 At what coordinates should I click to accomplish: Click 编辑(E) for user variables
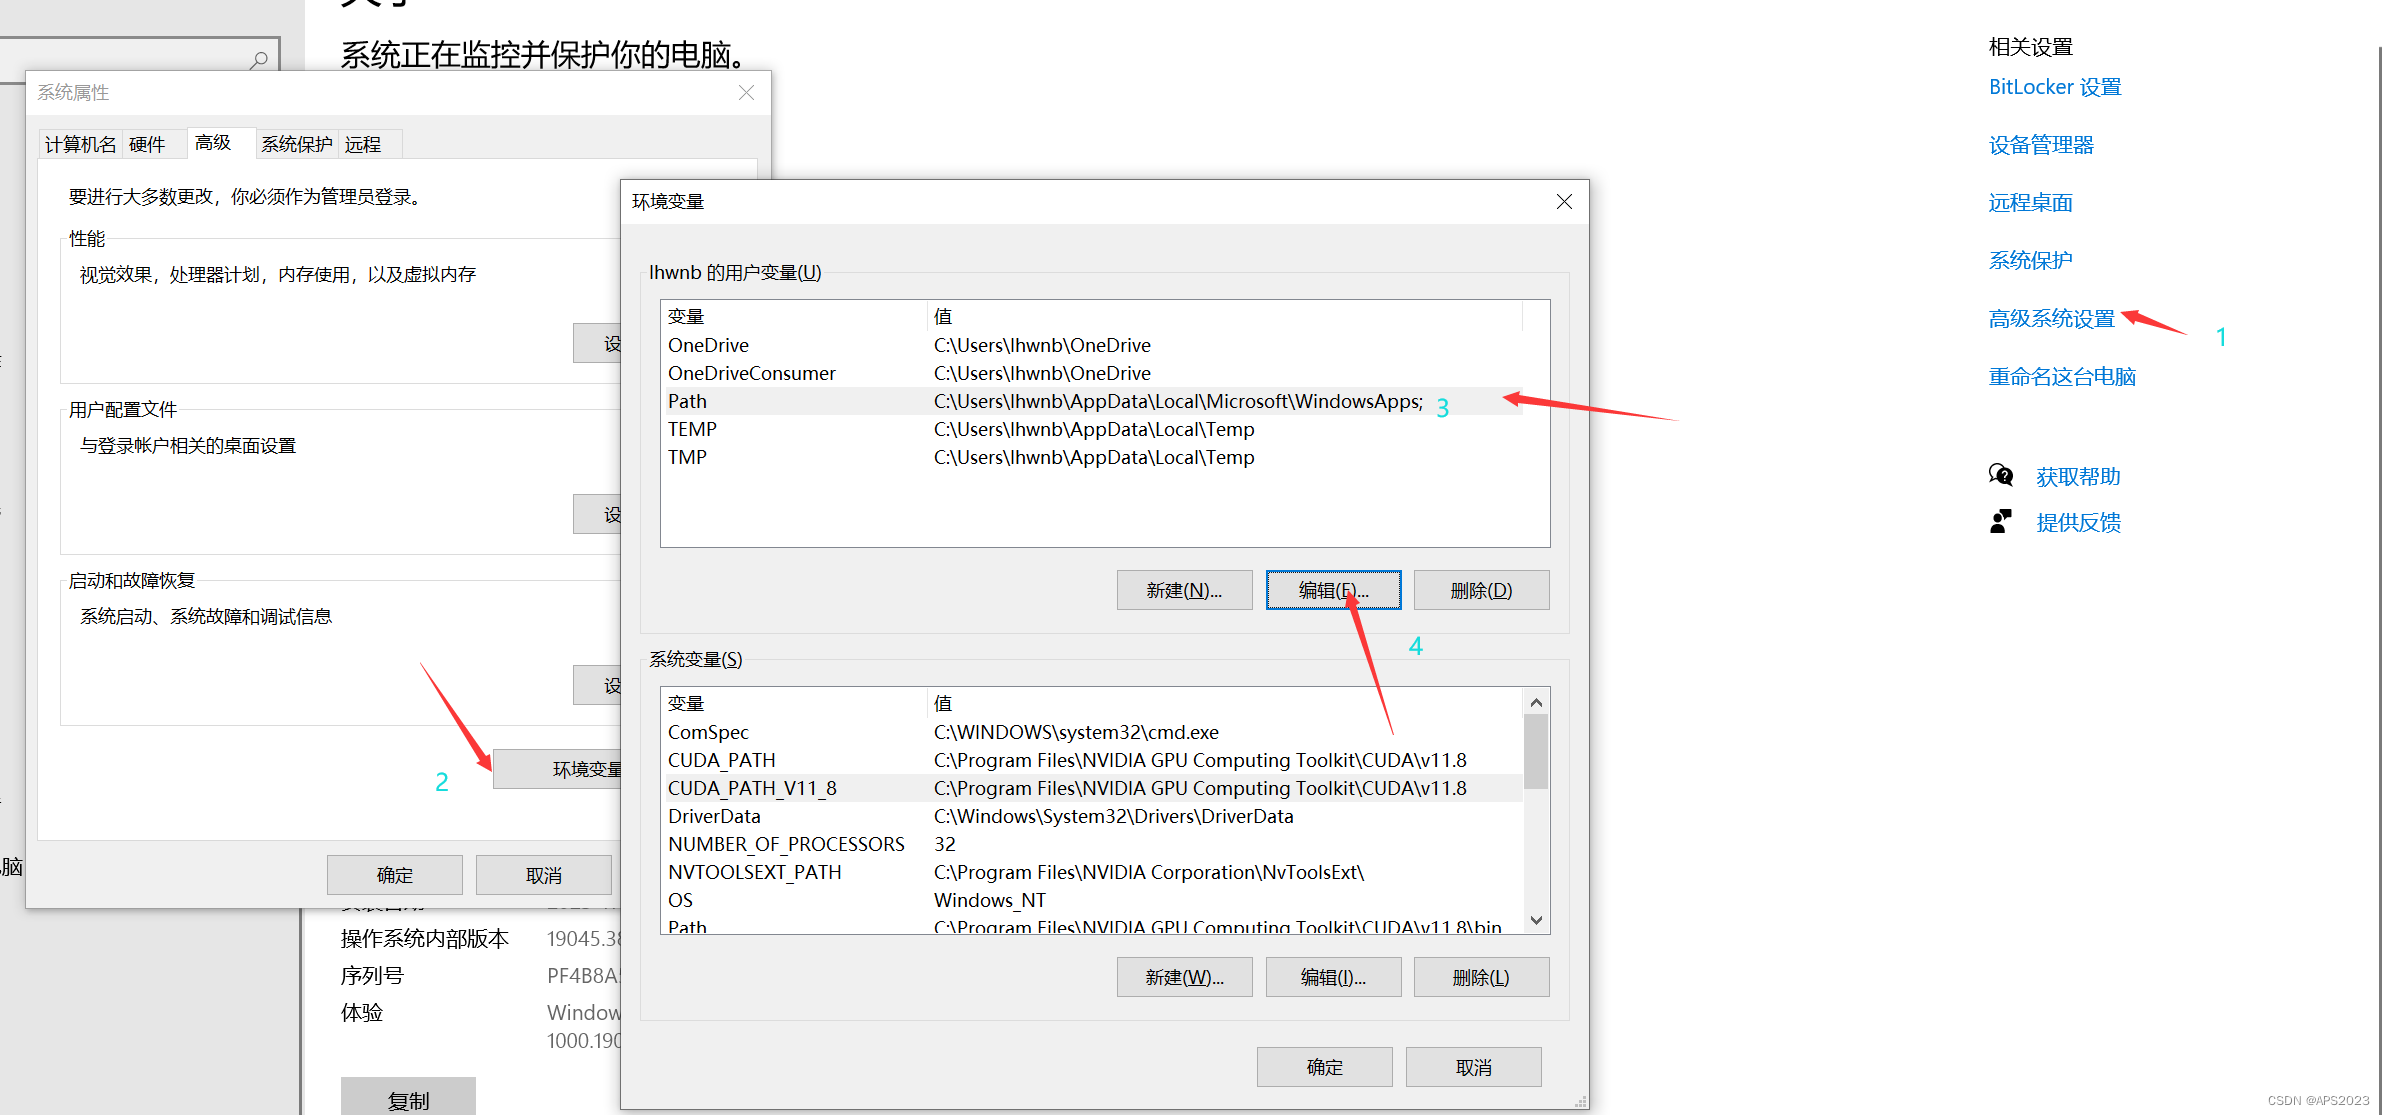[x=1332, y=590]
